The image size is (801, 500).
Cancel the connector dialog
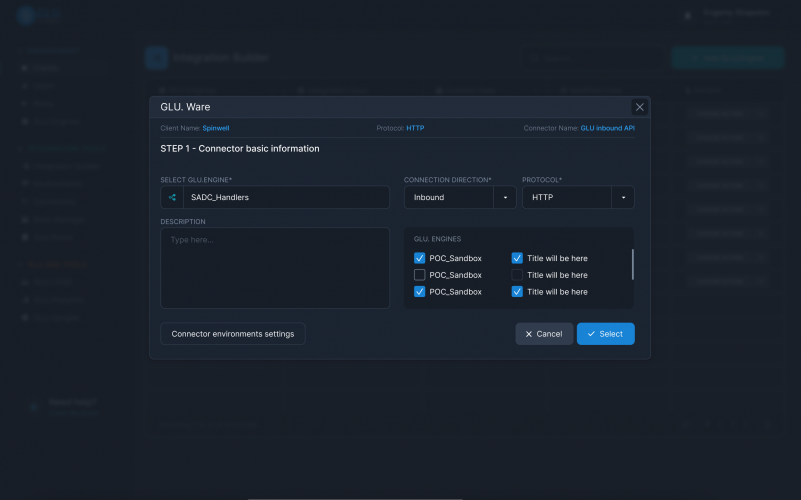click(x=544, y=334)
